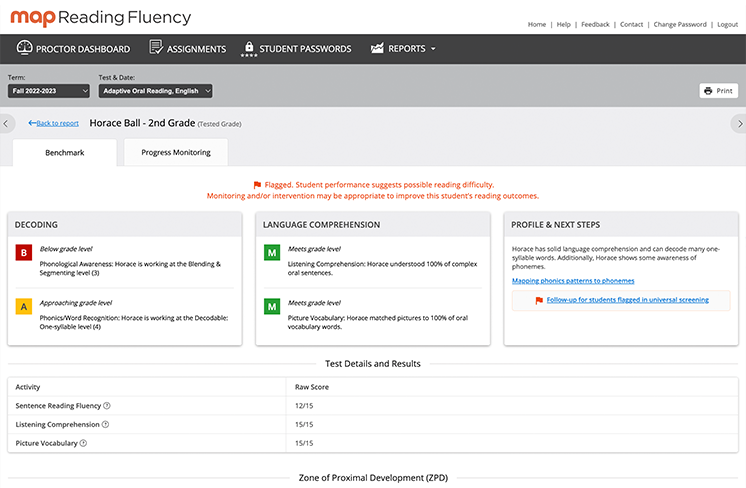Open the Test & Date dropdown
The width and height of the screenshot is (746, 488).
pos(155,91)
